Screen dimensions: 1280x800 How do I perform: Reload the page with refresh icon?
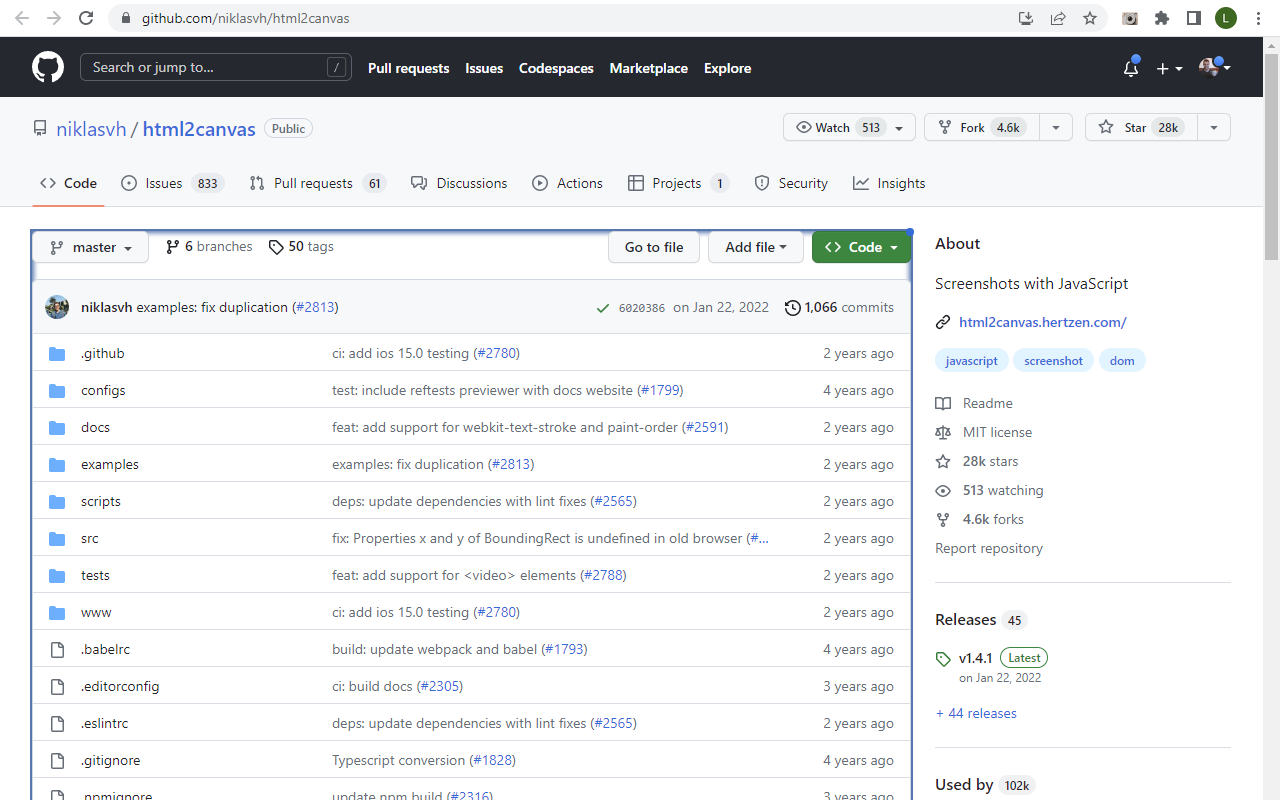pos(86,18)
